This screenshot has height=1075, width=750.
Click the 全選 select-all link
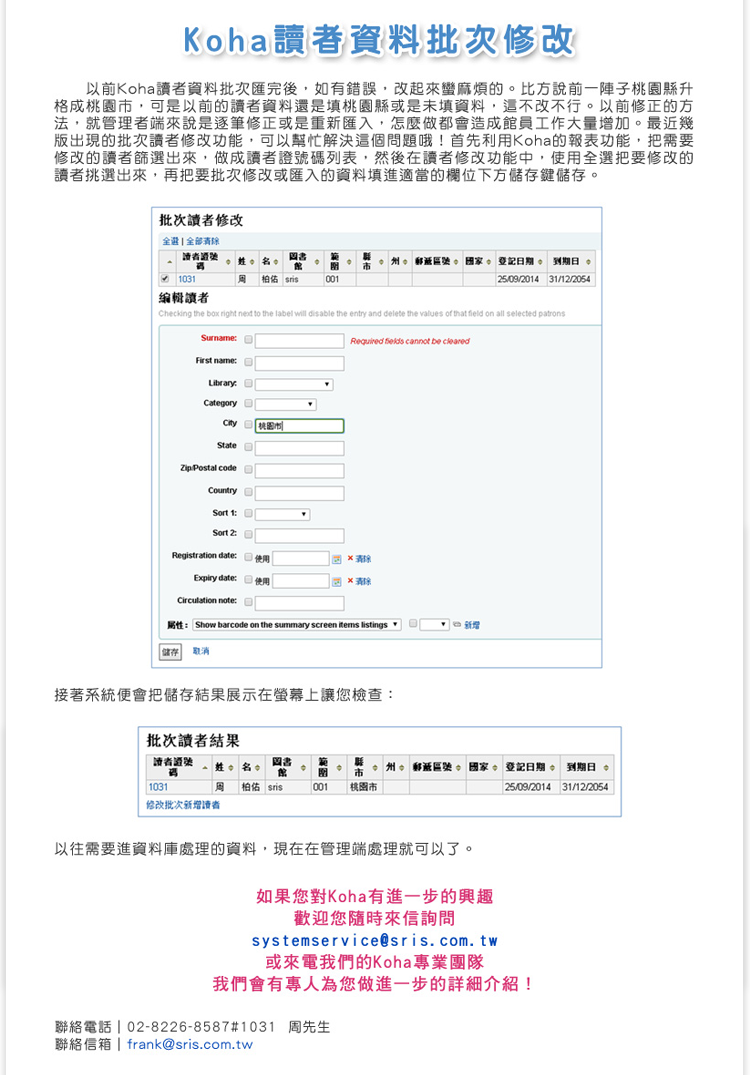coord(170,241)
